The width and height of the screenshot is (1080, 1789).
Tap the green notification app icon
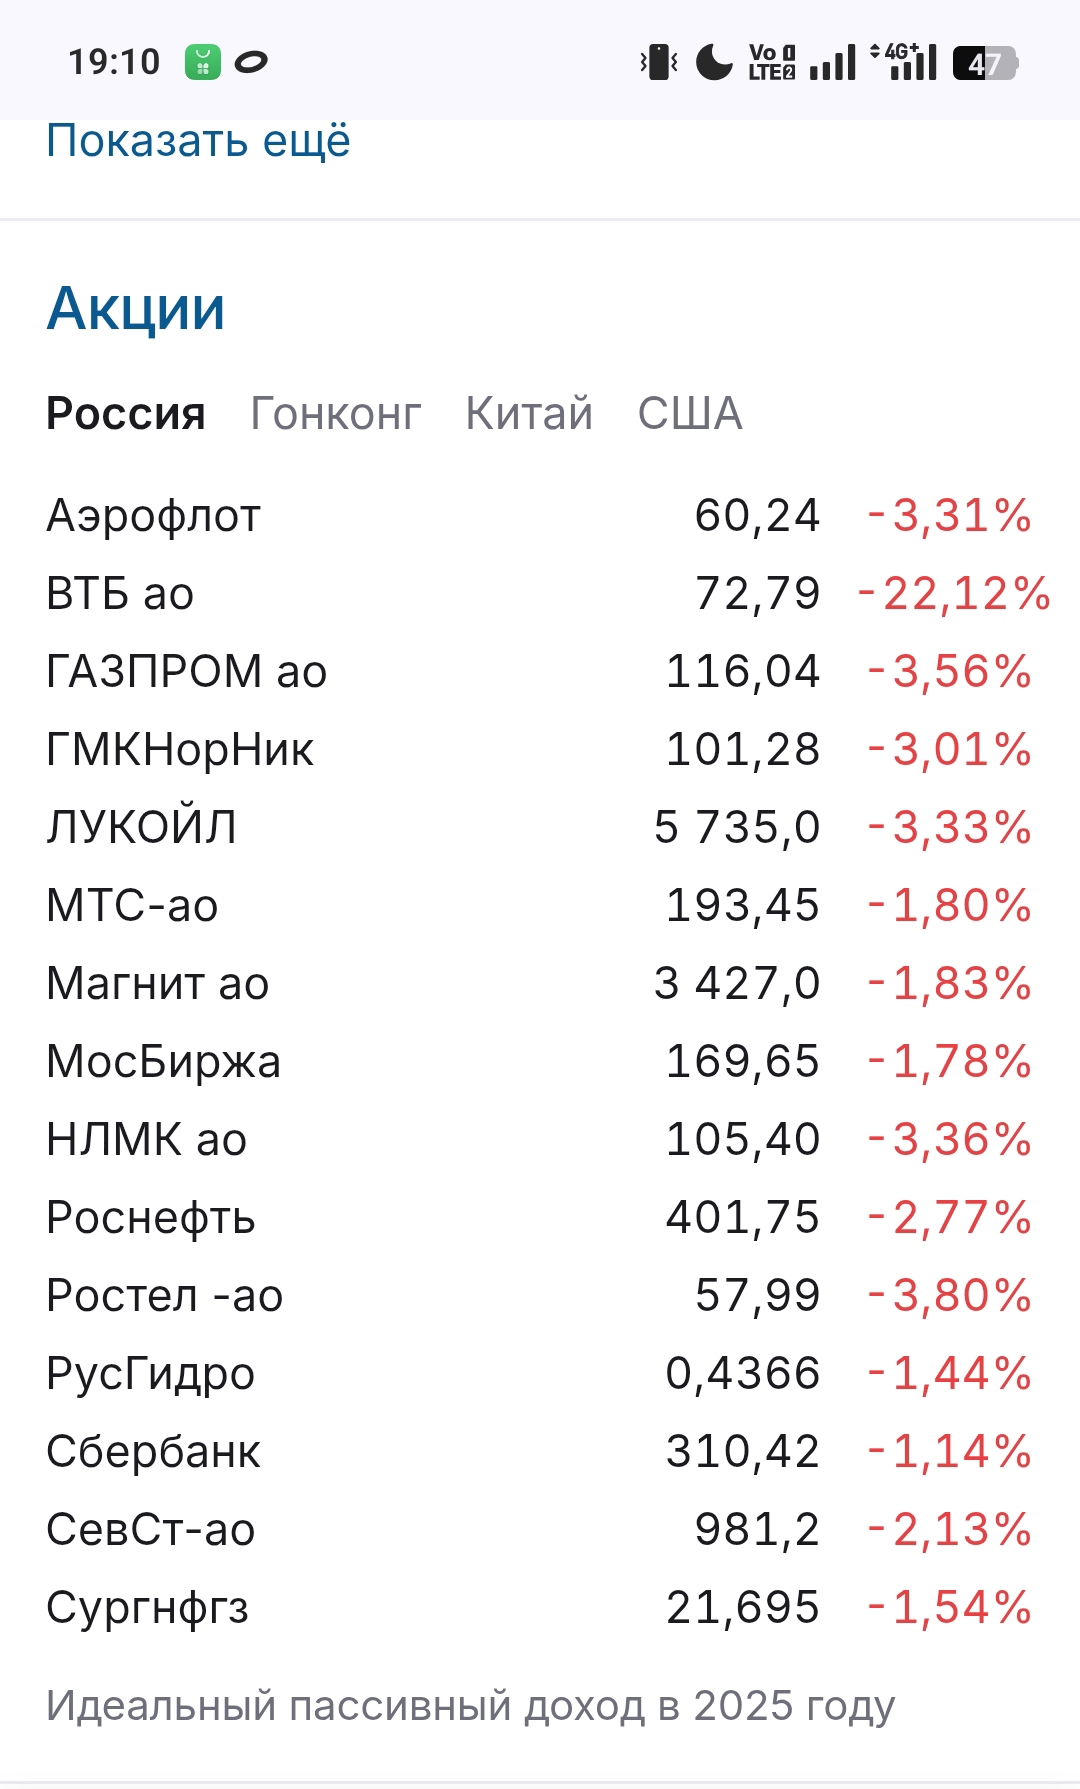coord(202,62)
